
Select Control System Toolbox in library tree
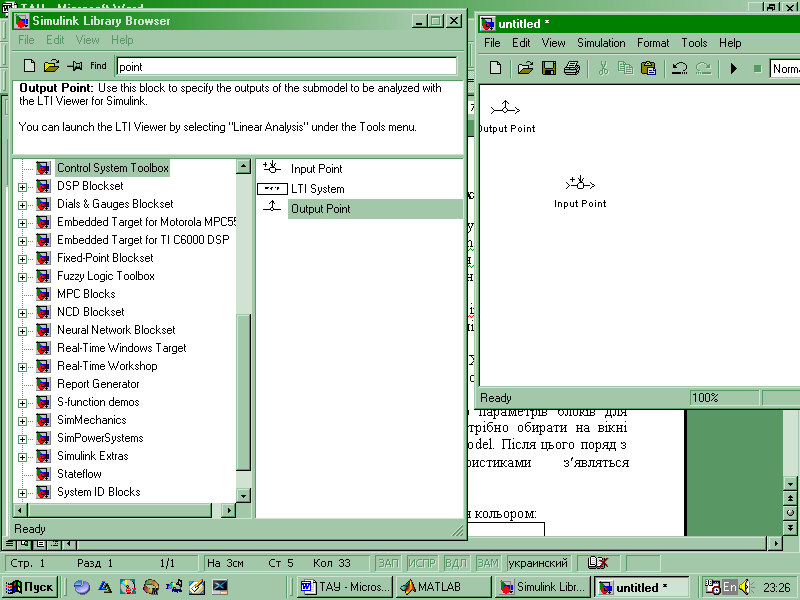(112, 168)
